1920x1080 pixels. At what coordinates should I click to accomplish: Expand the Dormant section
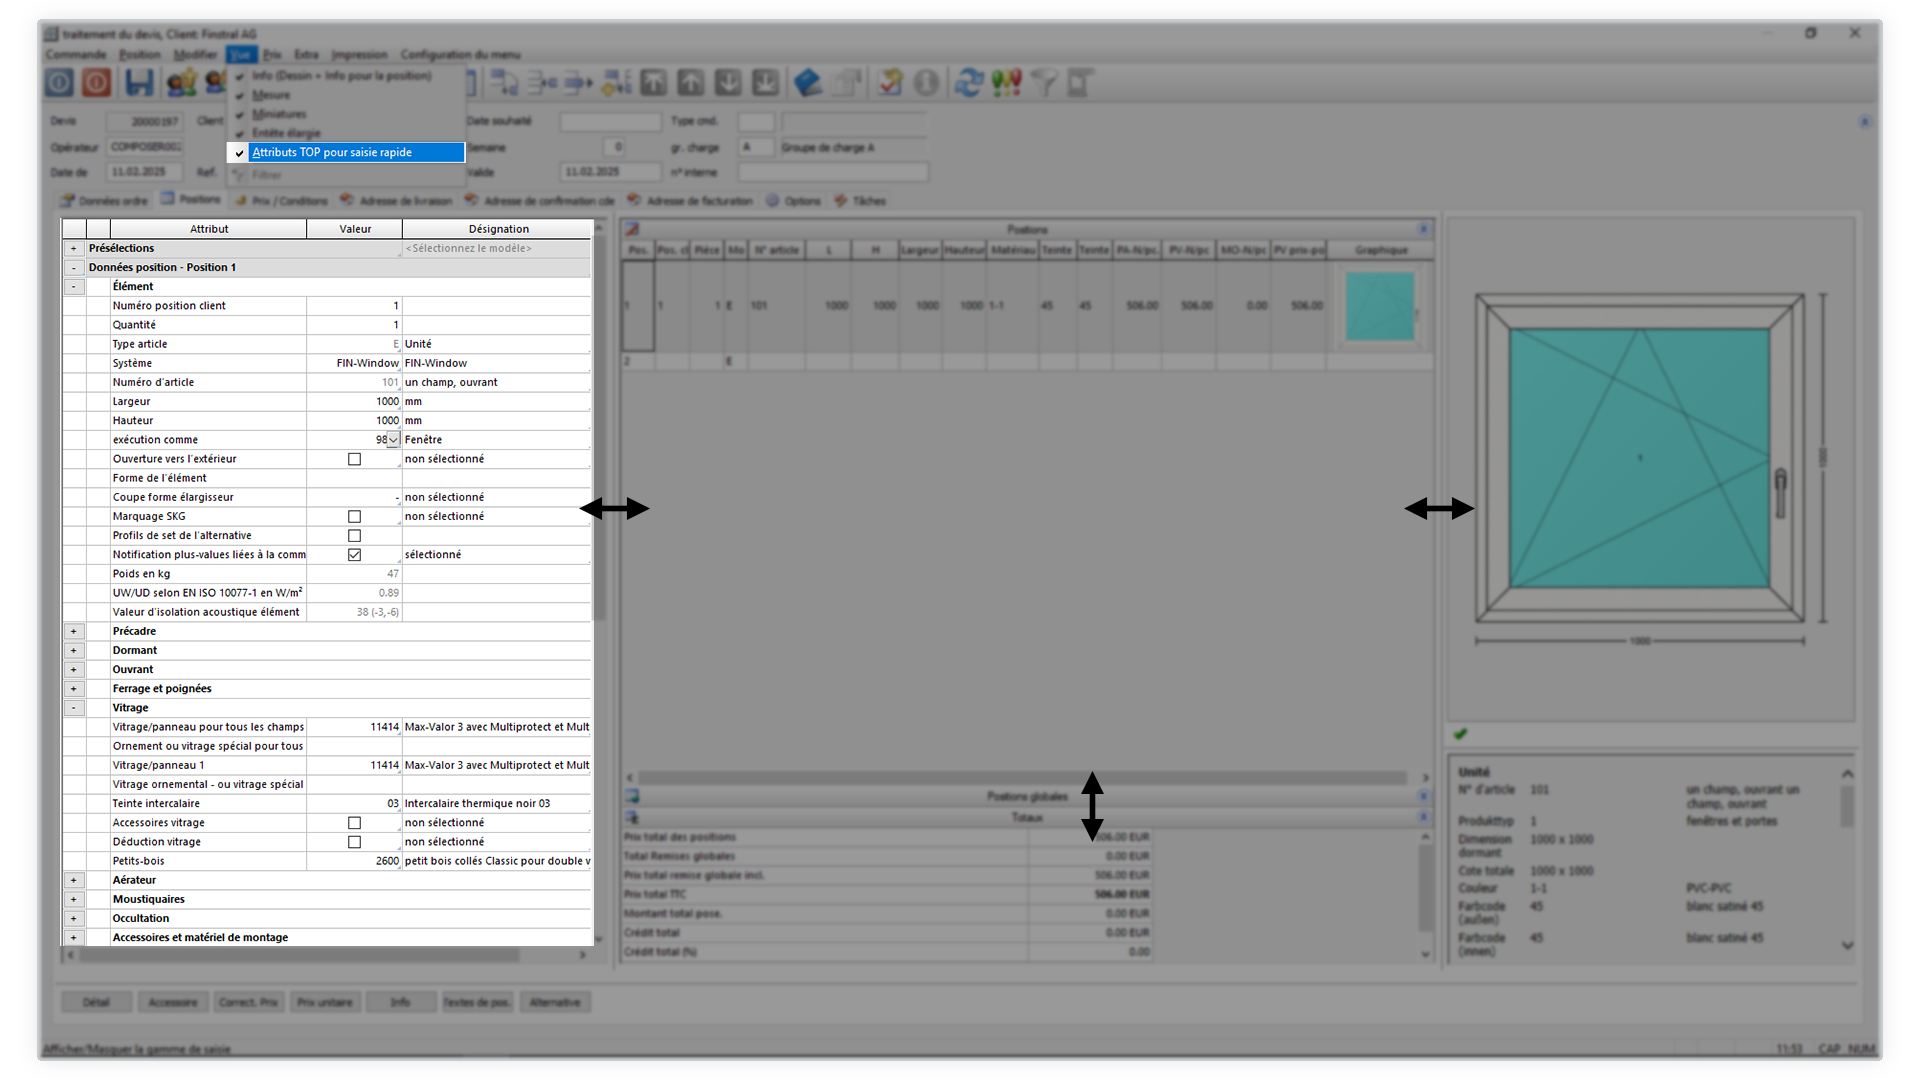73,650
